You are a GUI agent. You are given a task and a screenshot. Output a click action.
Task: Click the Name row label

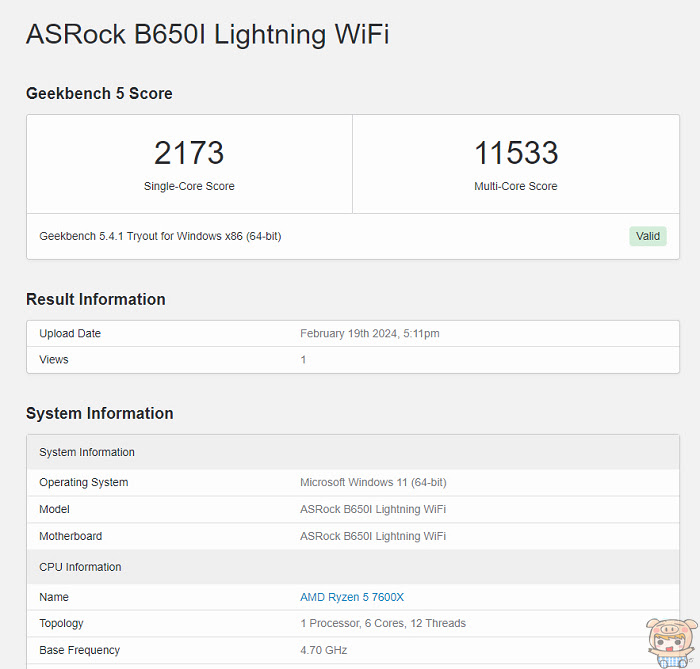point(54,597)
